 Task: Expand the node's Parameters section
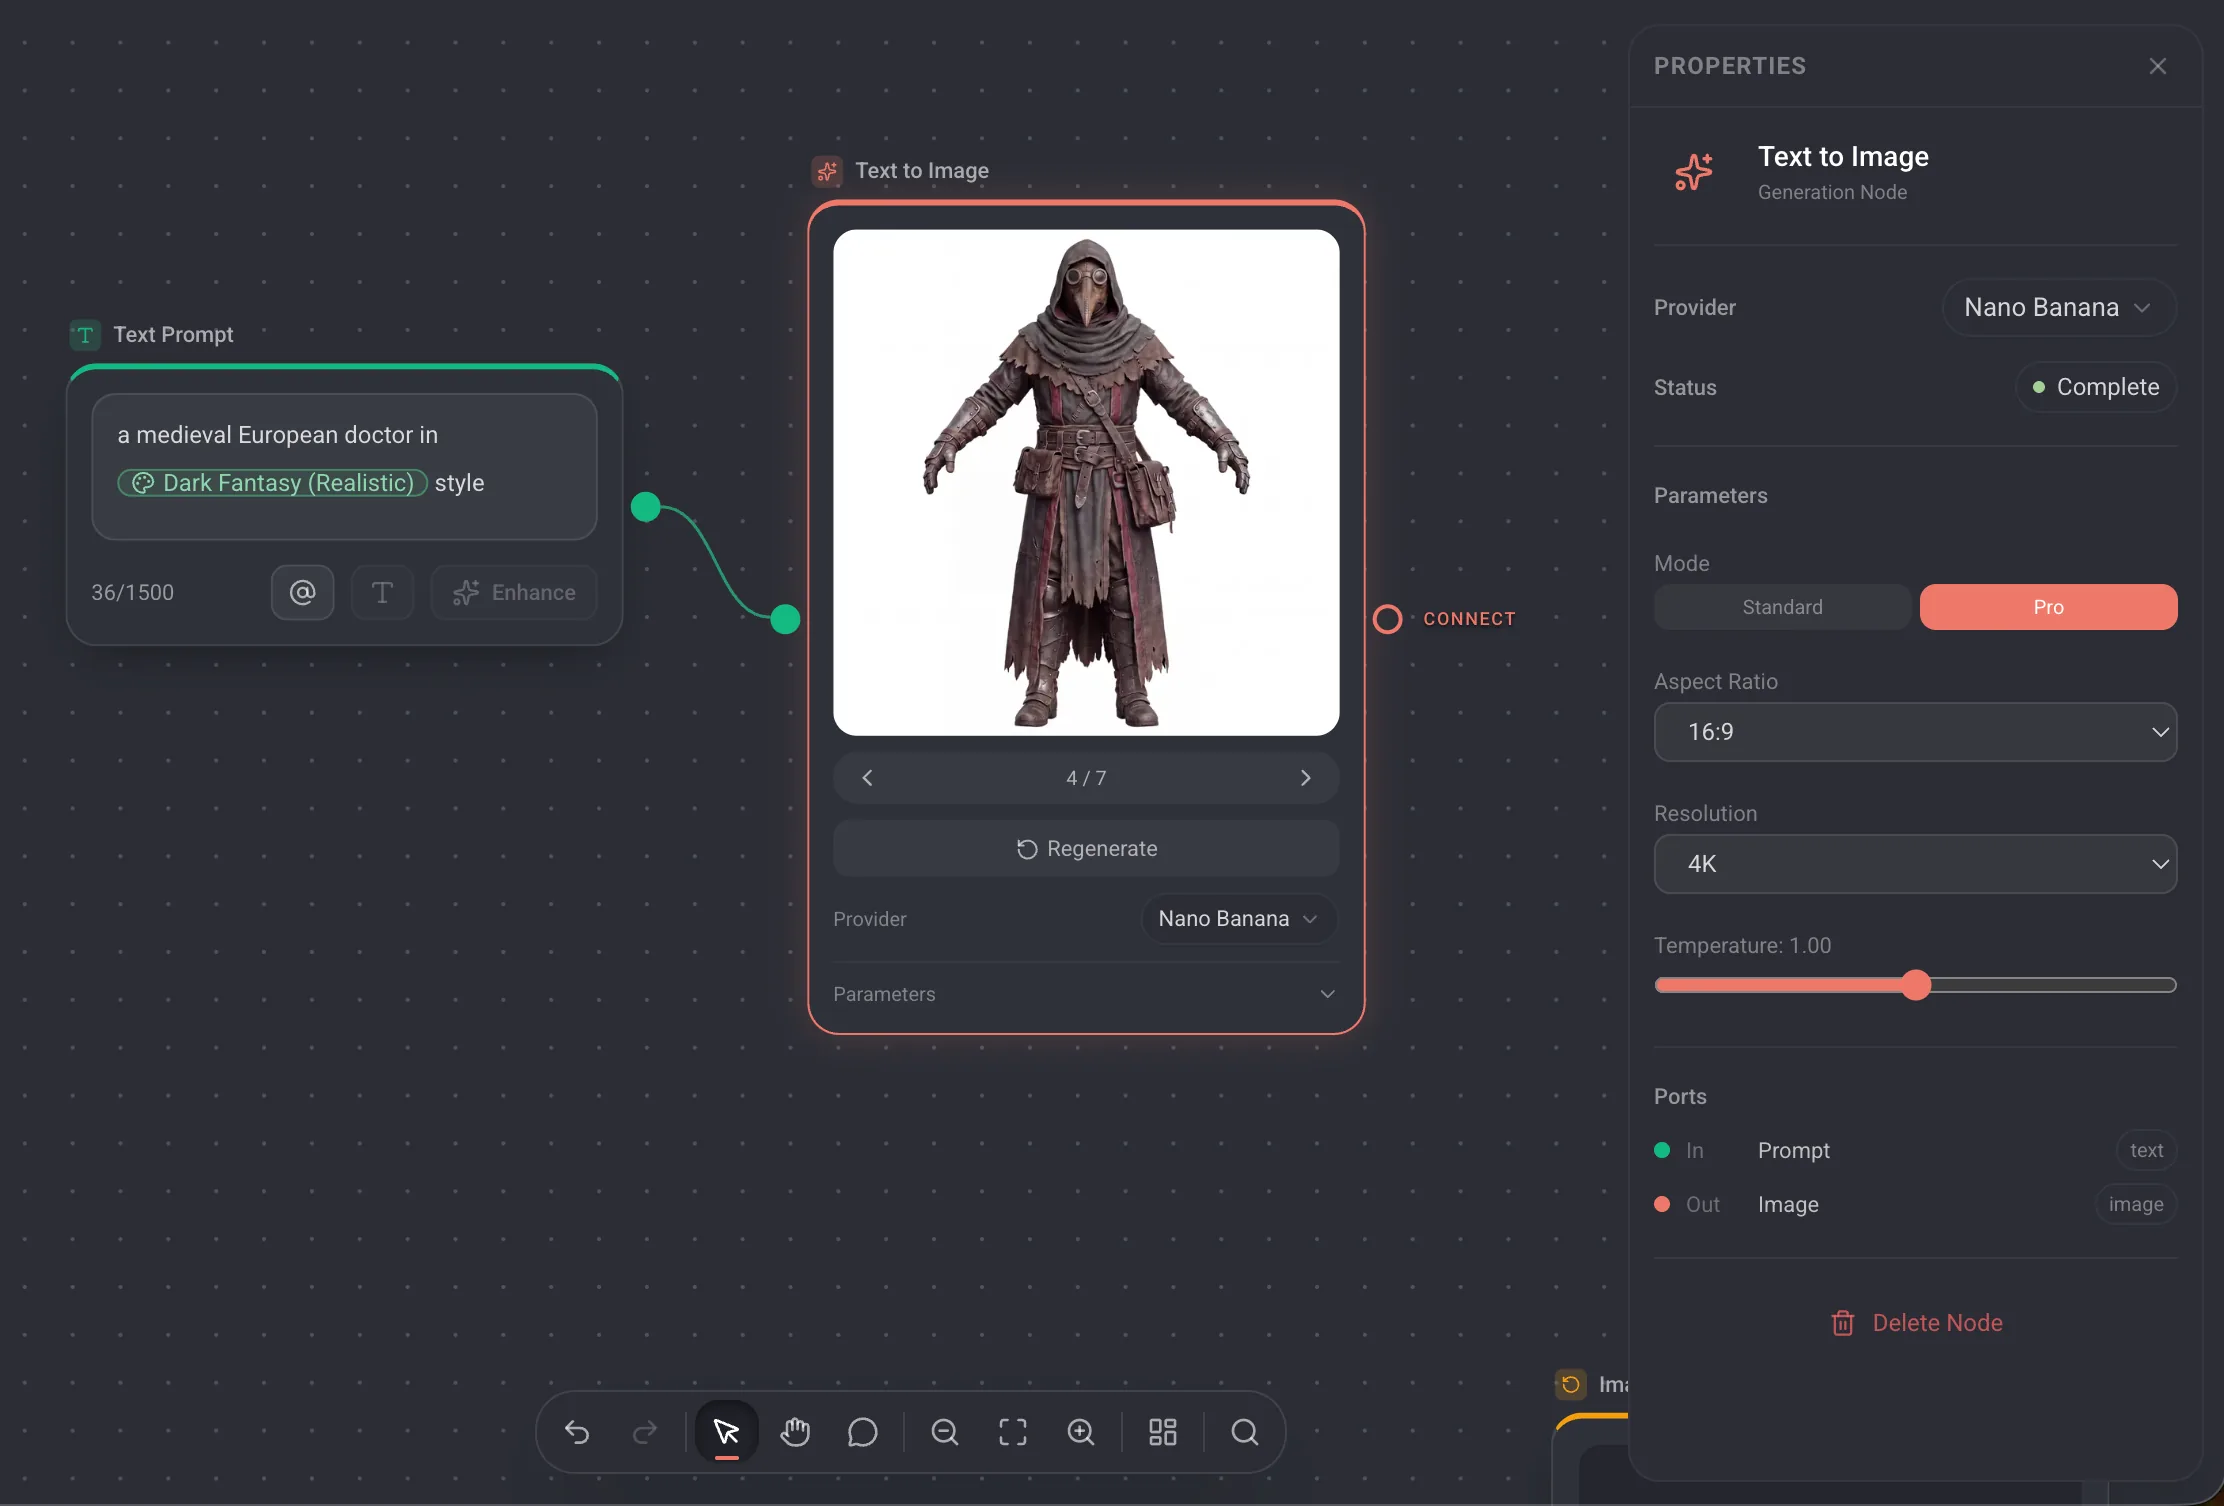pyautogui.click(x=1086, y=994)
